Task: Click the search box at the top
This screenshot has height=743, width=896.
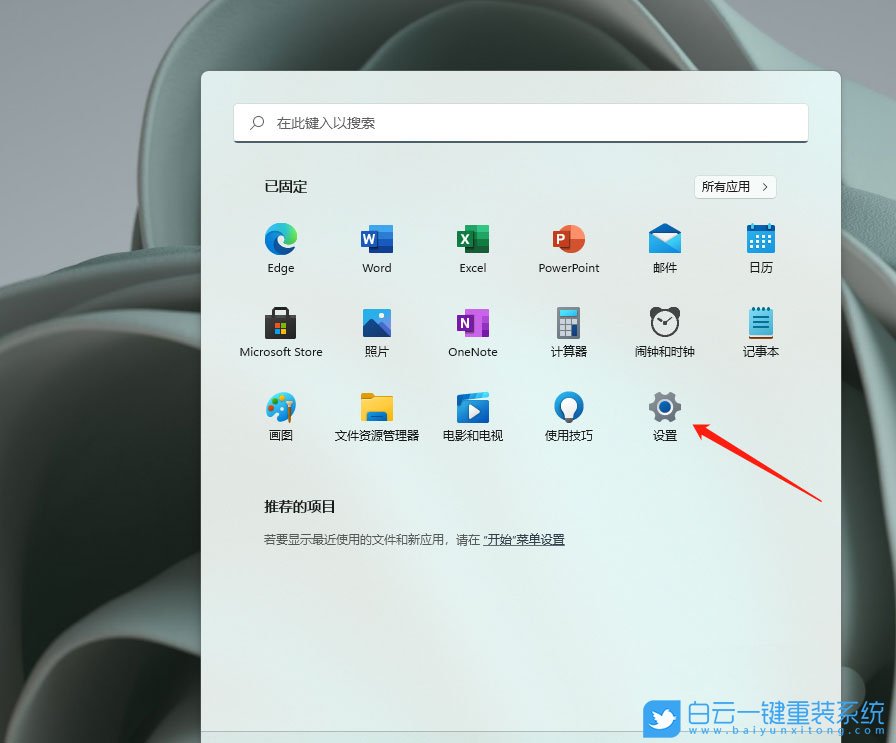Action: click(x=520, y=122)
